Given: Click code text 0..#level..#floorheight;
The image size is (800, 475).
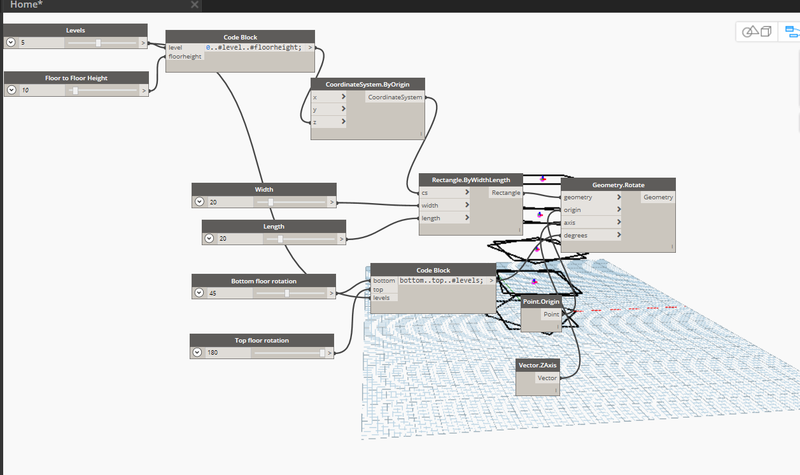Looking at the screenshot, I should coord(254,47).
